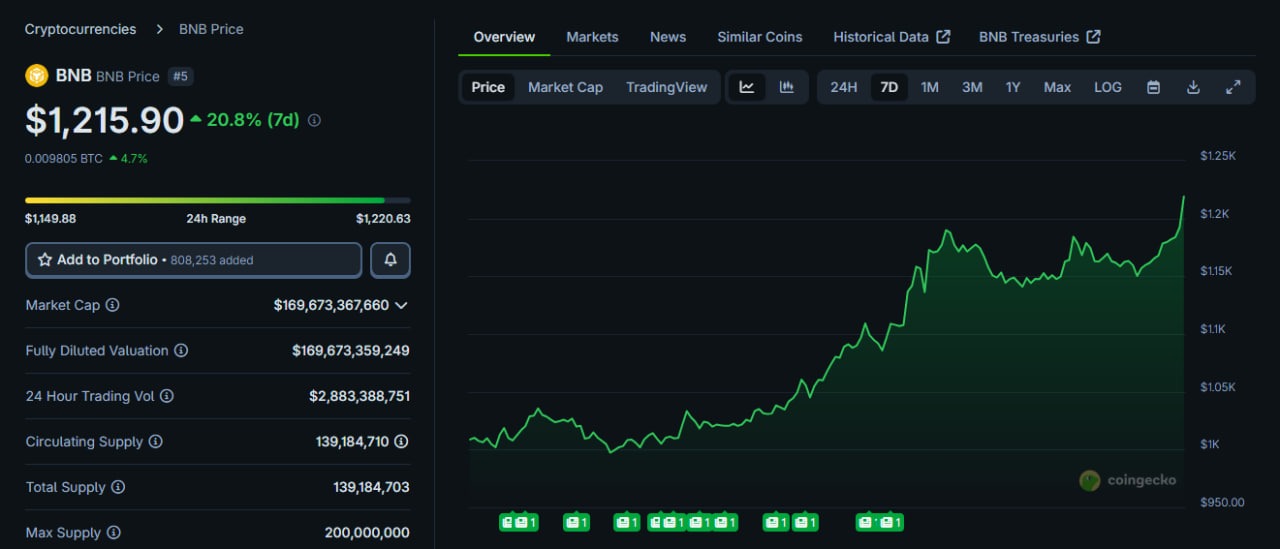The image size is (1280, 549).
Task: Click the line chart view icon
Action: tap(747, 87)
